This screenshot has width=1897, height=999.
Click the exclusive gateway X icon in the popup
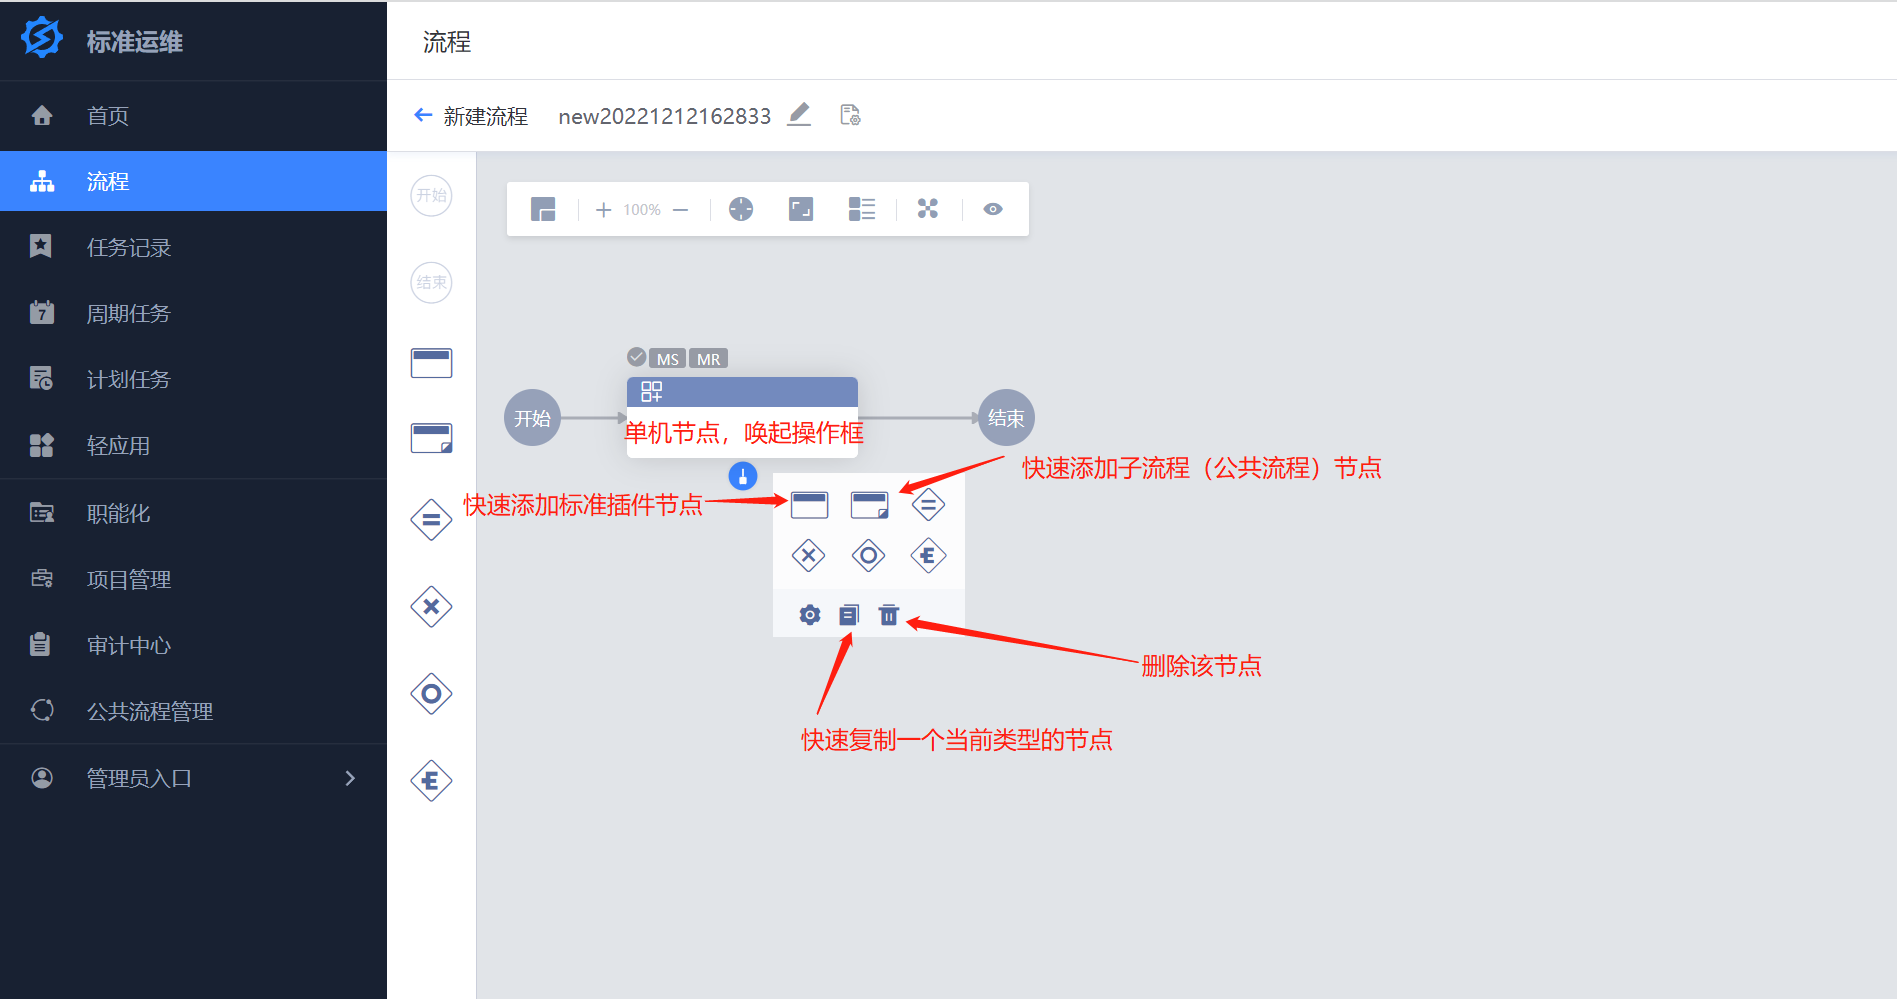pyautogui.click(x=809, y=555)
